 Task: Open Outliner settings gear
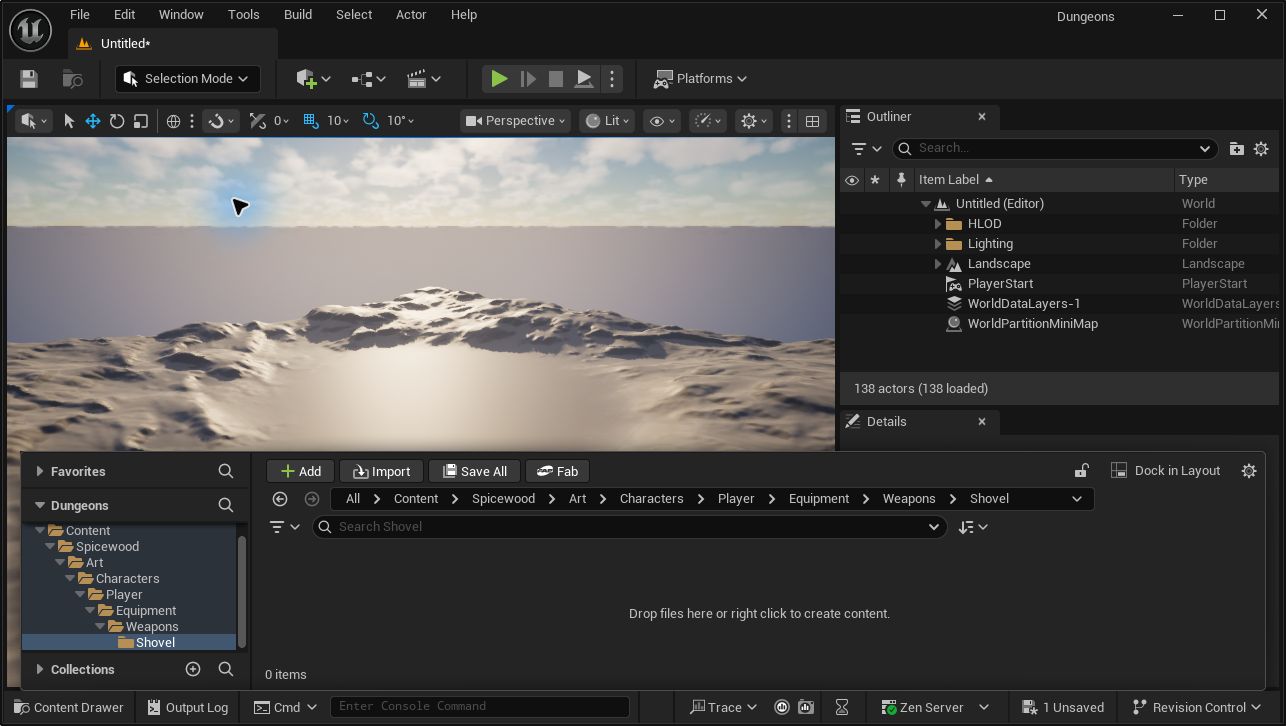[1261, 148]
